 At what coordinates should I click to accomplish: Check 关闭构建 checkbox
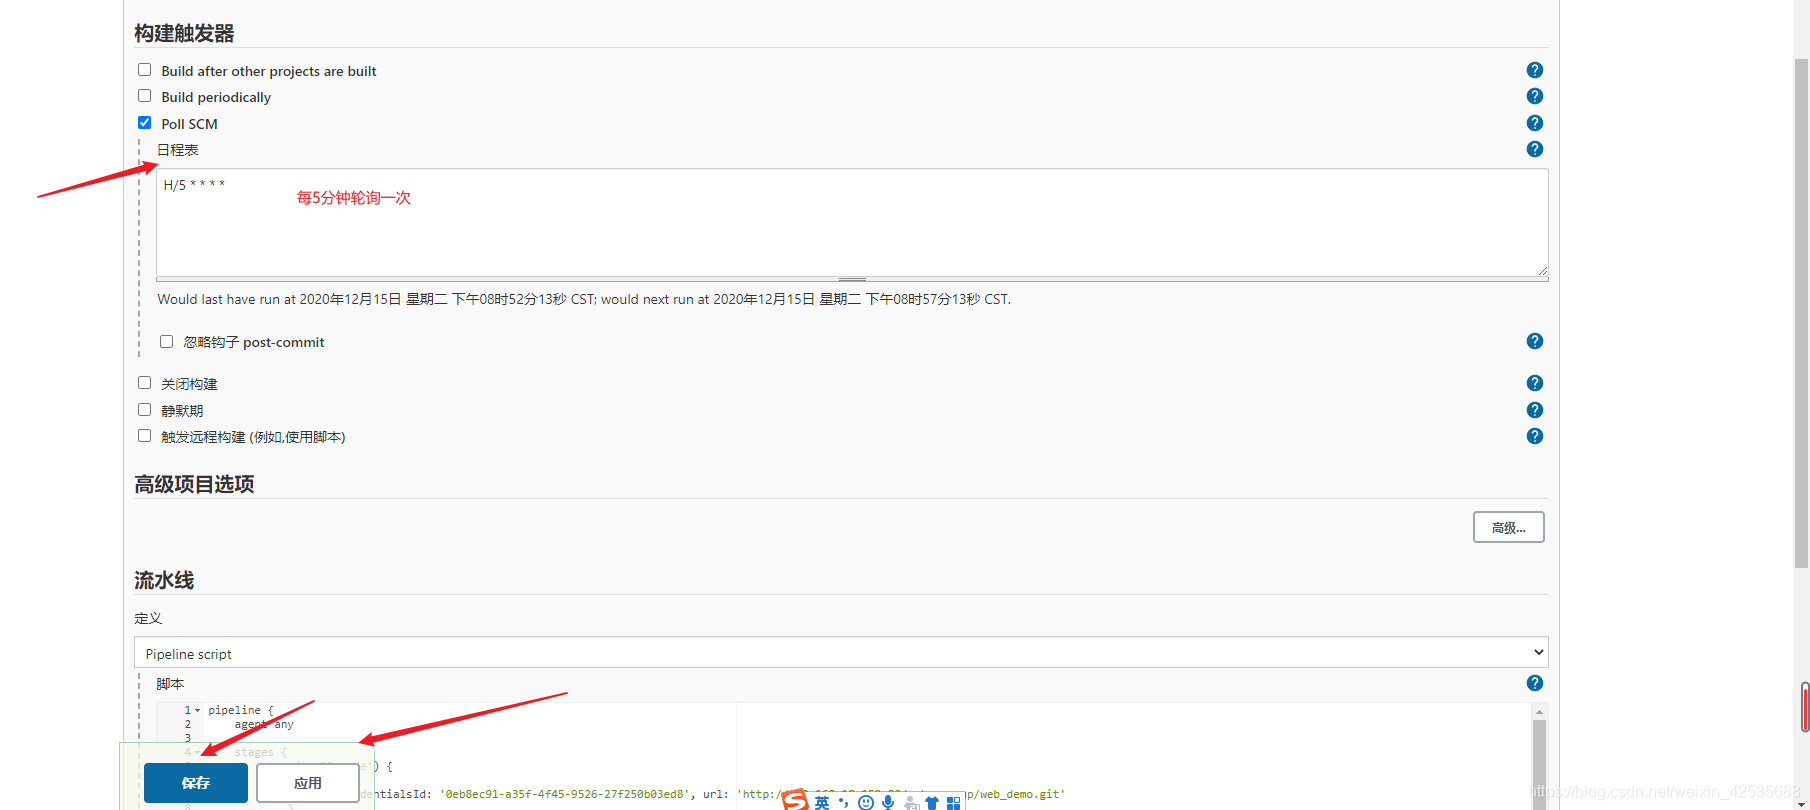tap(145, 383)
